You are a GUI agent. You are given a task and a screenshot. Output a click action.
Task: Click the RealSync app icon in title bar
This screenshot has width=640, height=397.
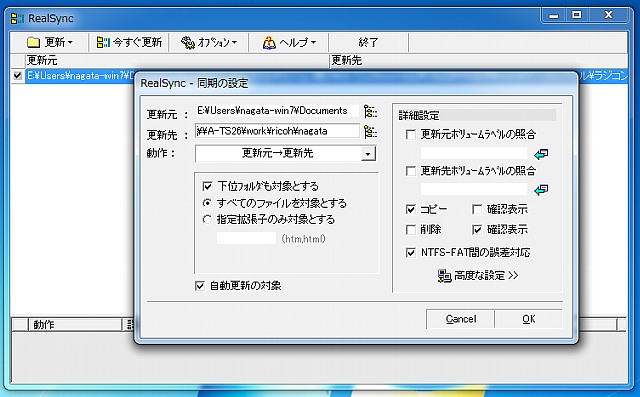point(18,18)
